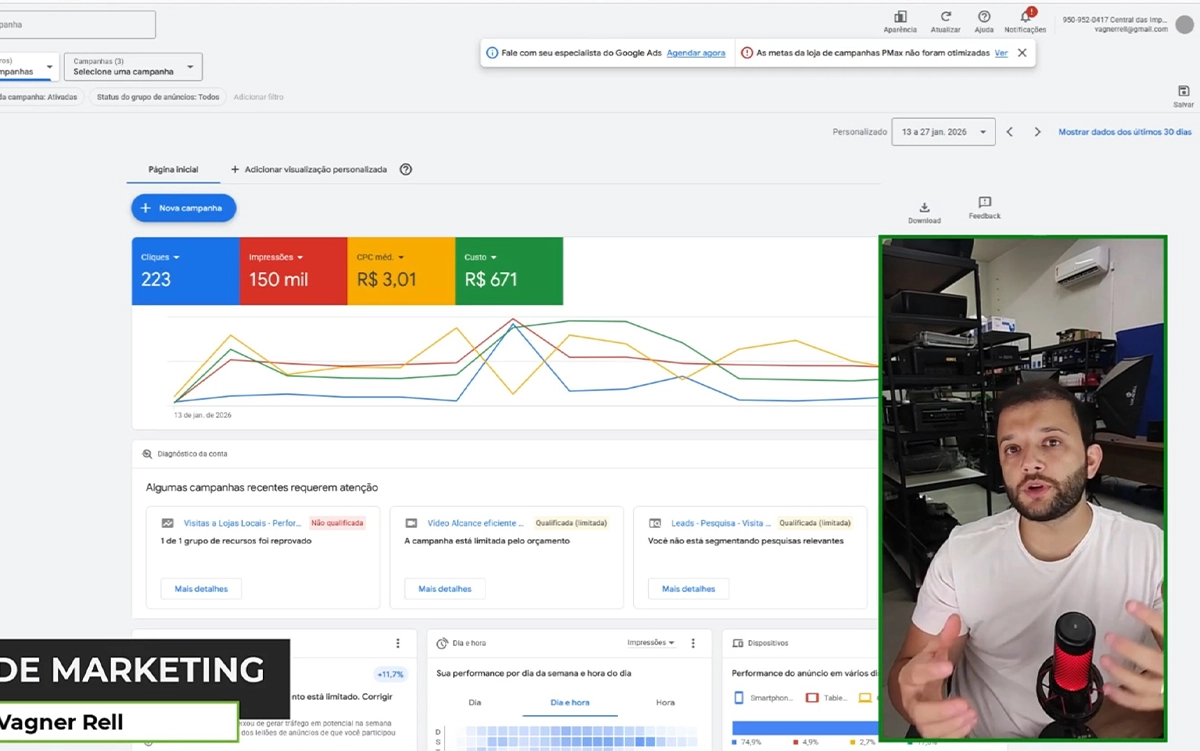1200x751 pixels.
Task: Open the Aparência settings icon
Action: coord(900,17)
